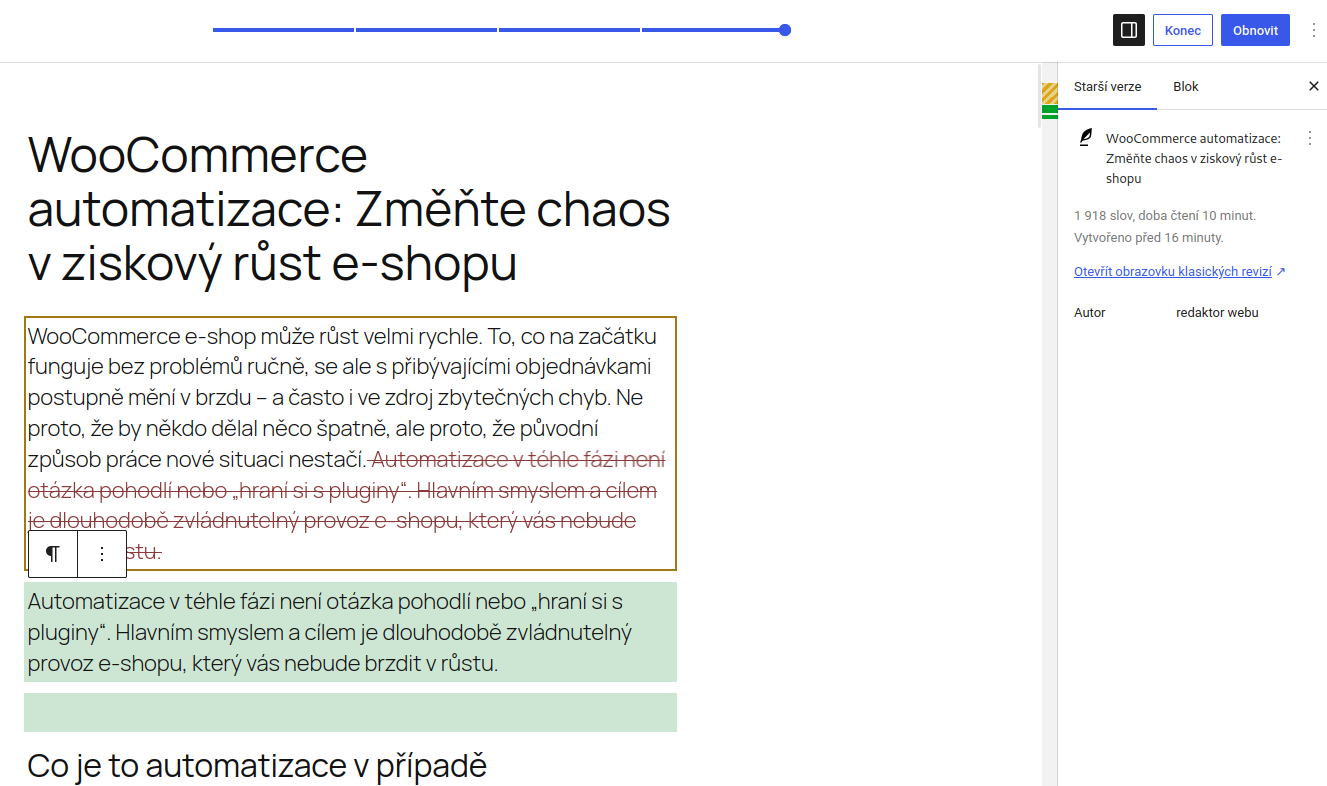Switch to the Blok tab

click(x=1186, y=87)
